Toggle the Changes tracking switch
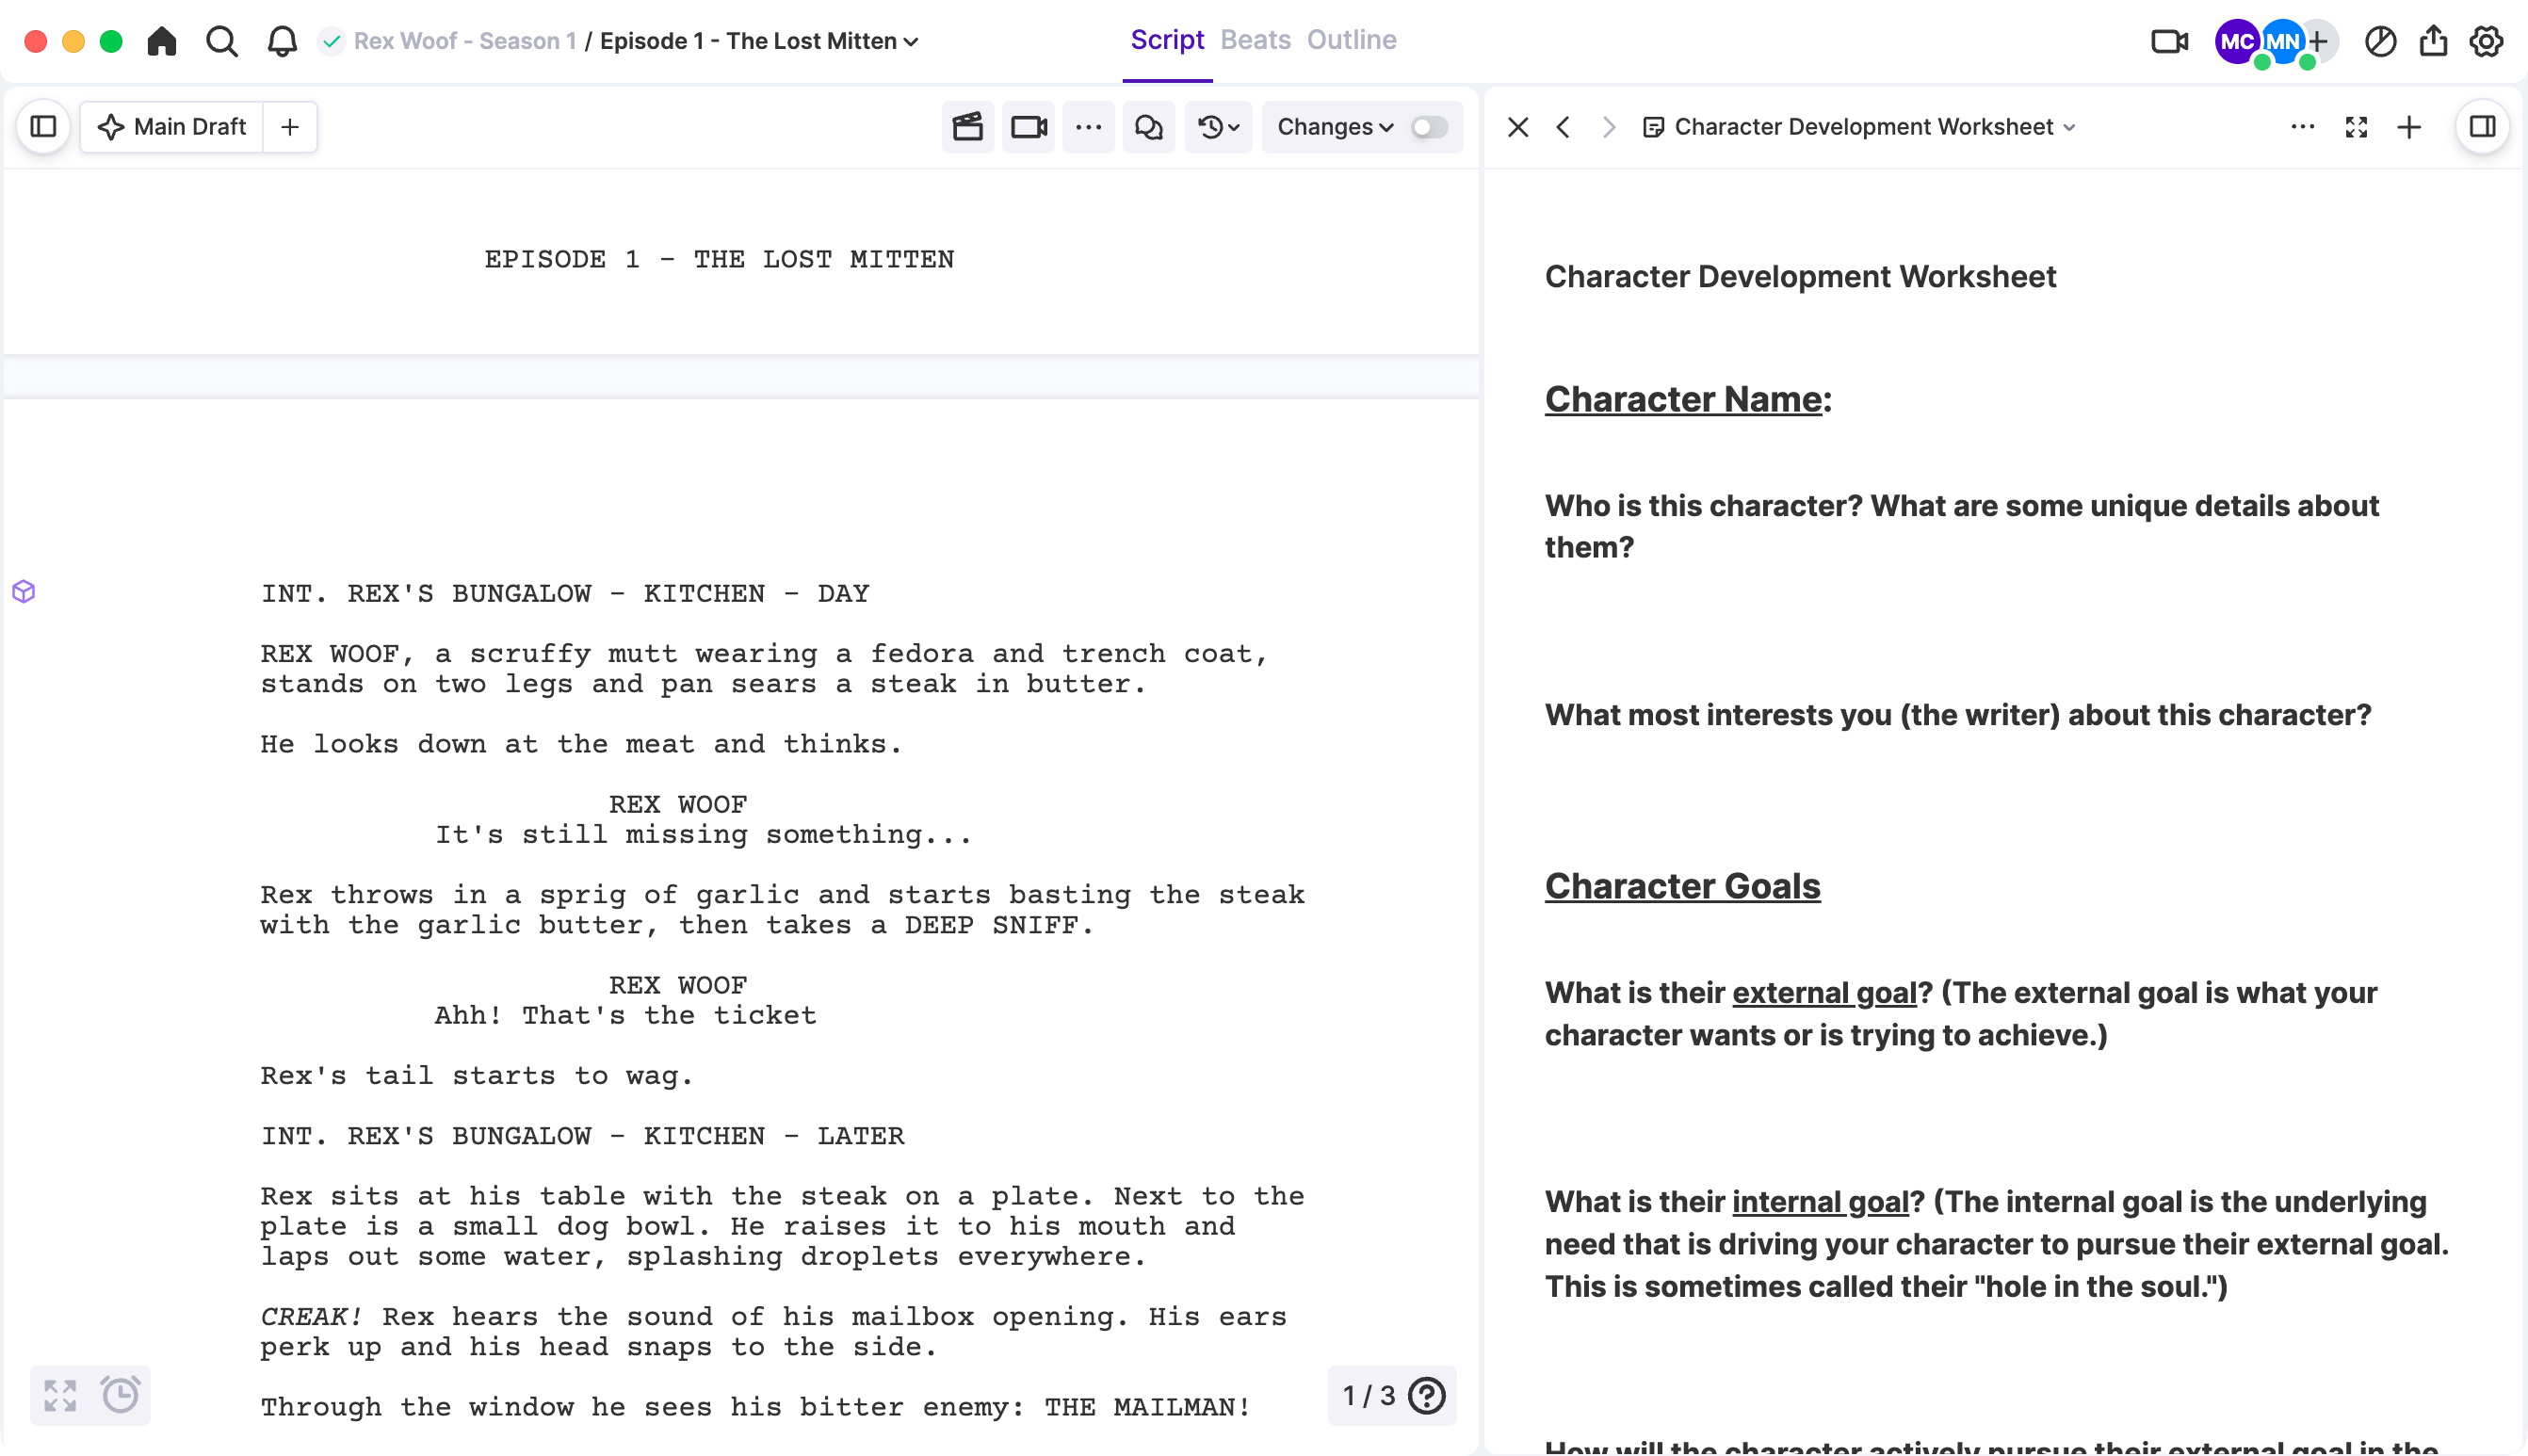 [1429, 127]
